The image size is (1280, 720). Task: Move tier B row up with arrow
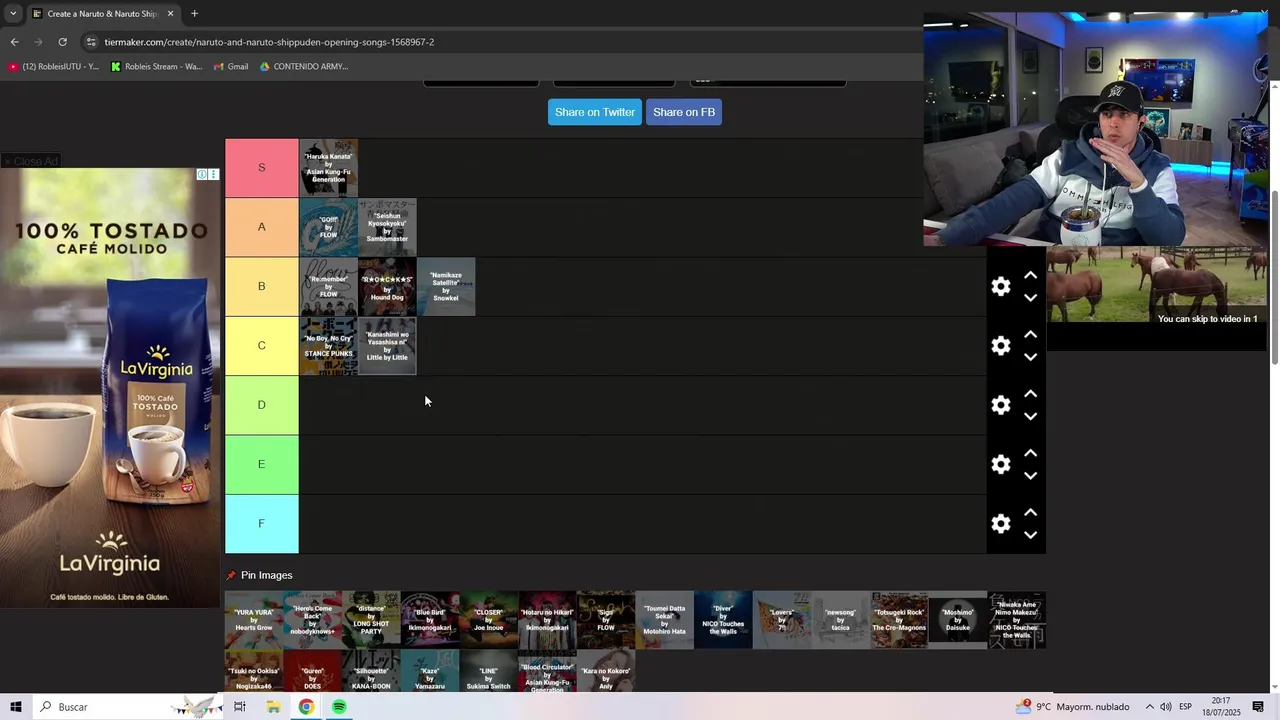(x=1030, y=275)
